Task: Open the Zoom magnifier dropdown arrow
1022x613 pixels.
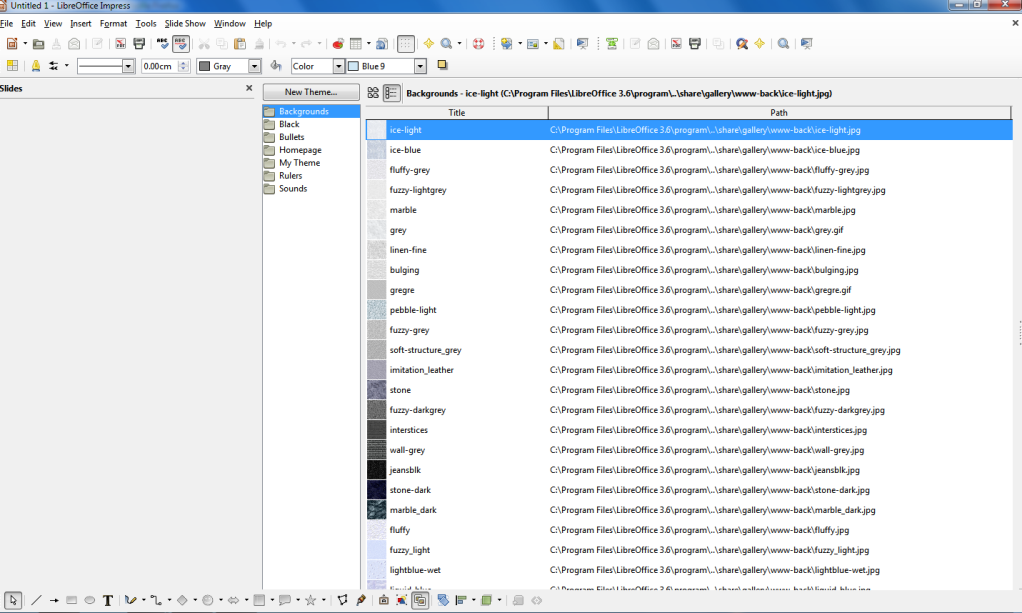Action: pos(459,44)
